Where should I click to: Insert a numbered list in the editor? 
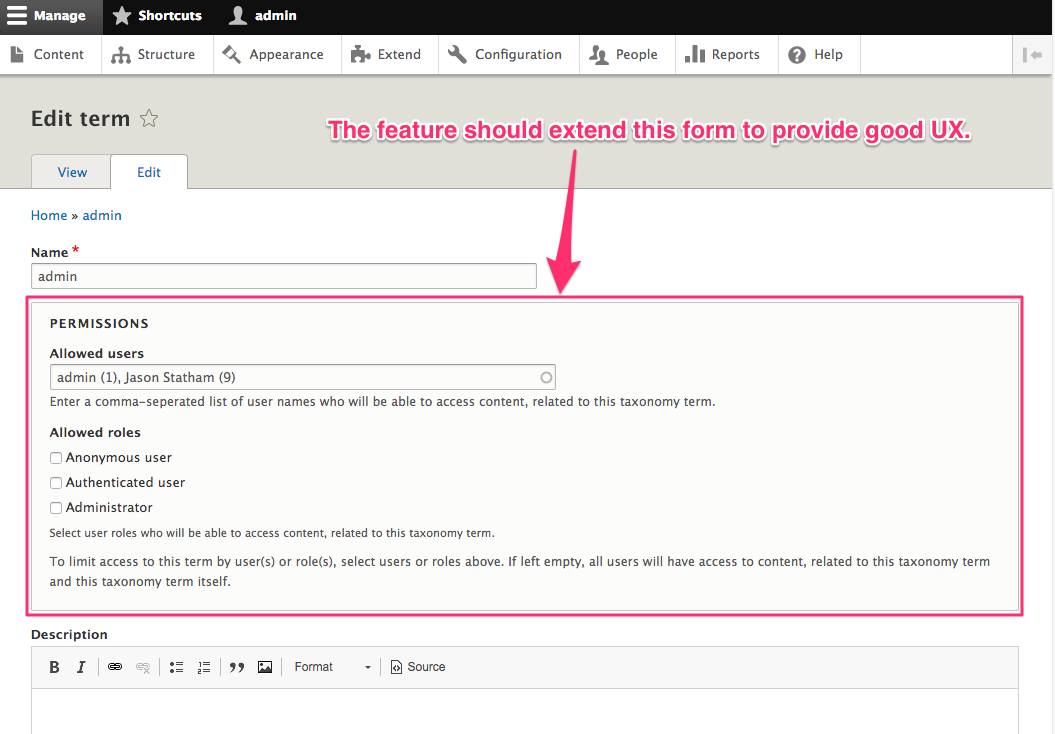204,666
